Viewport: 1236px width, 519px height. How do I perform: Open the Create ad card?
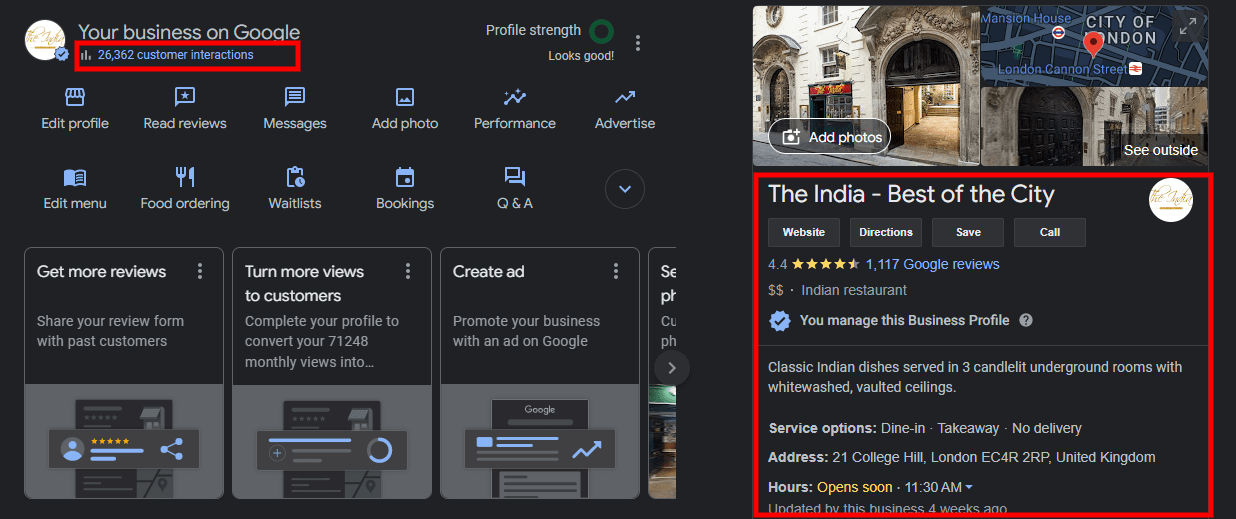[x=540, y=373]
